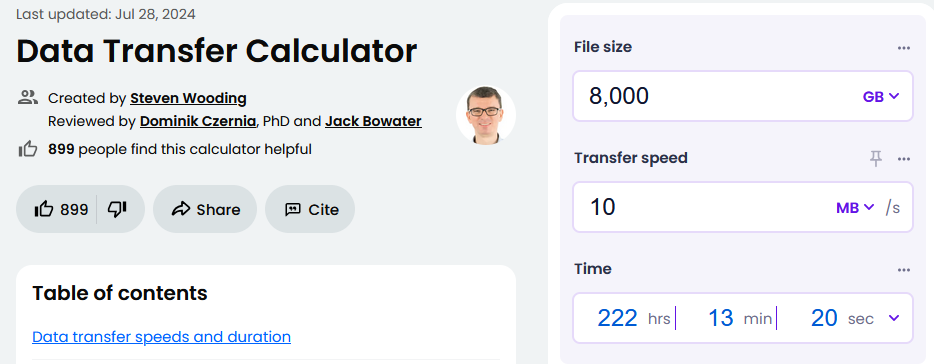The width and height of the screenshot is (934, 364).
Task: Expand the GB file size unit dropdown
Action: (880, 97)
